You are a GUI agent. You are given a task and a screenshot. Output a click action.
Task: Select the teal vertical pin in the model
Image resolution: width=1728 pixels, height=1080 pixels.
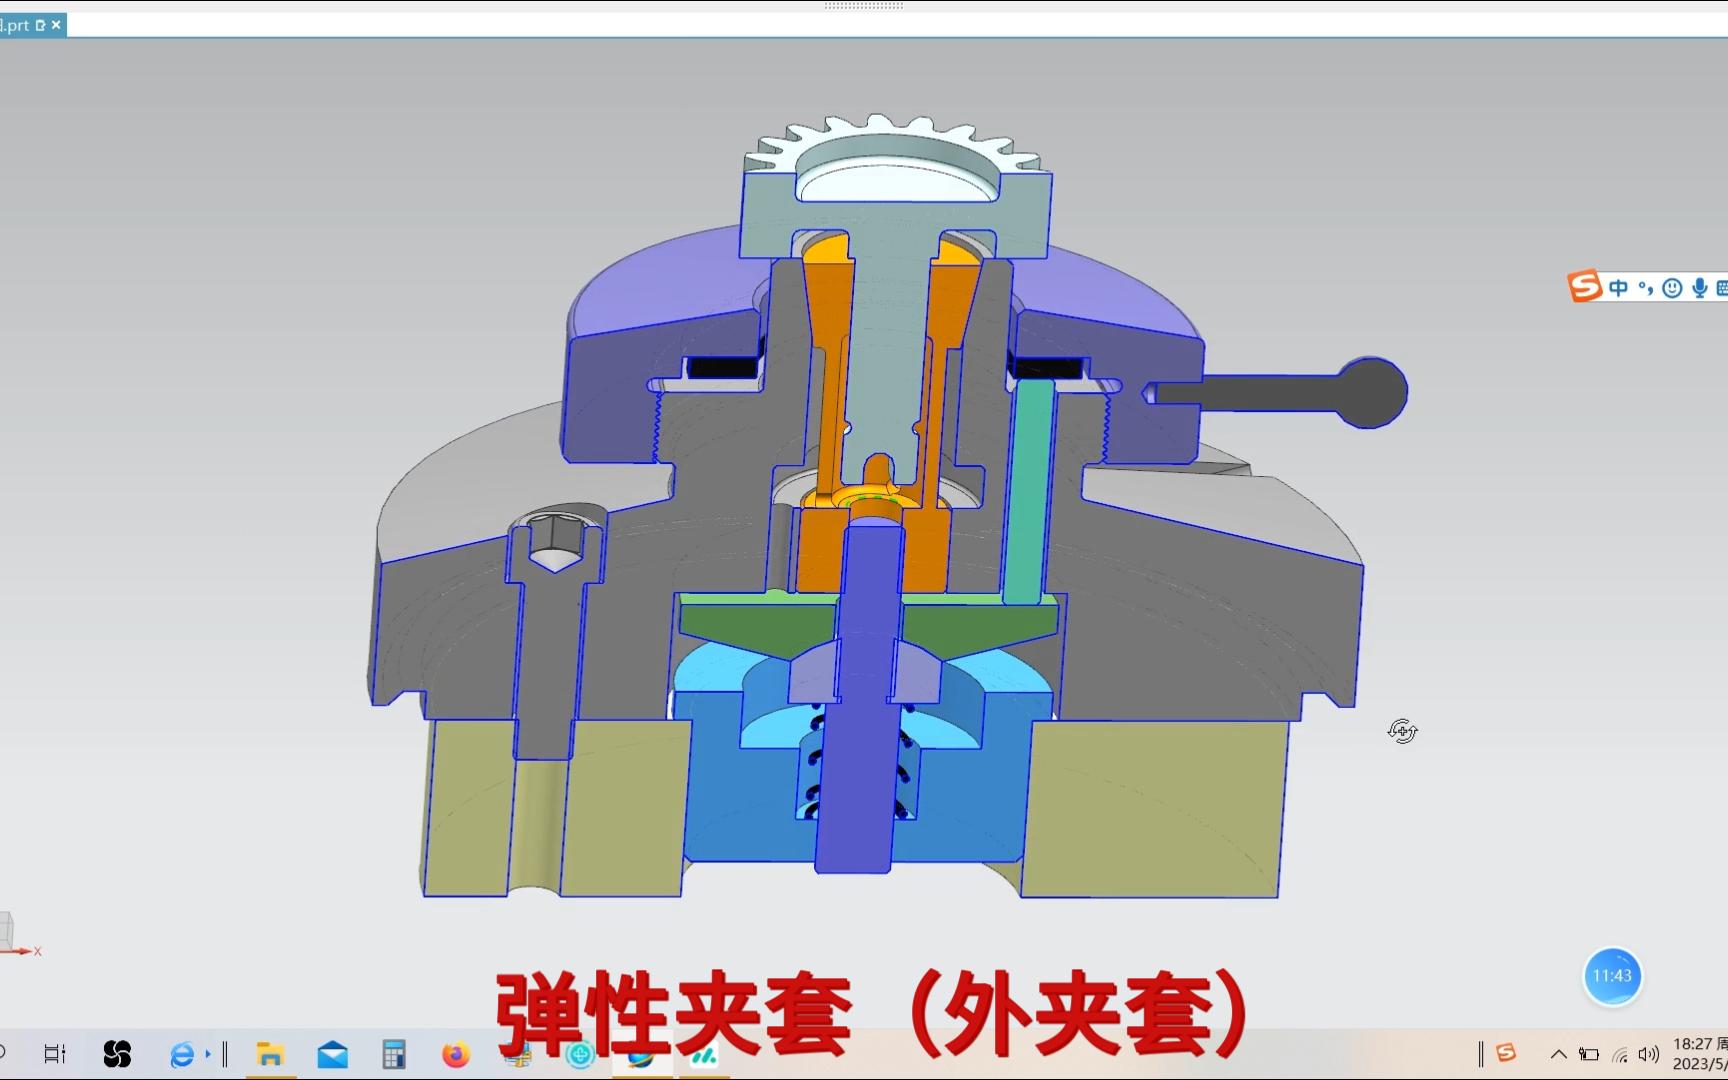pyautogui.click(x=1028, y=492)
